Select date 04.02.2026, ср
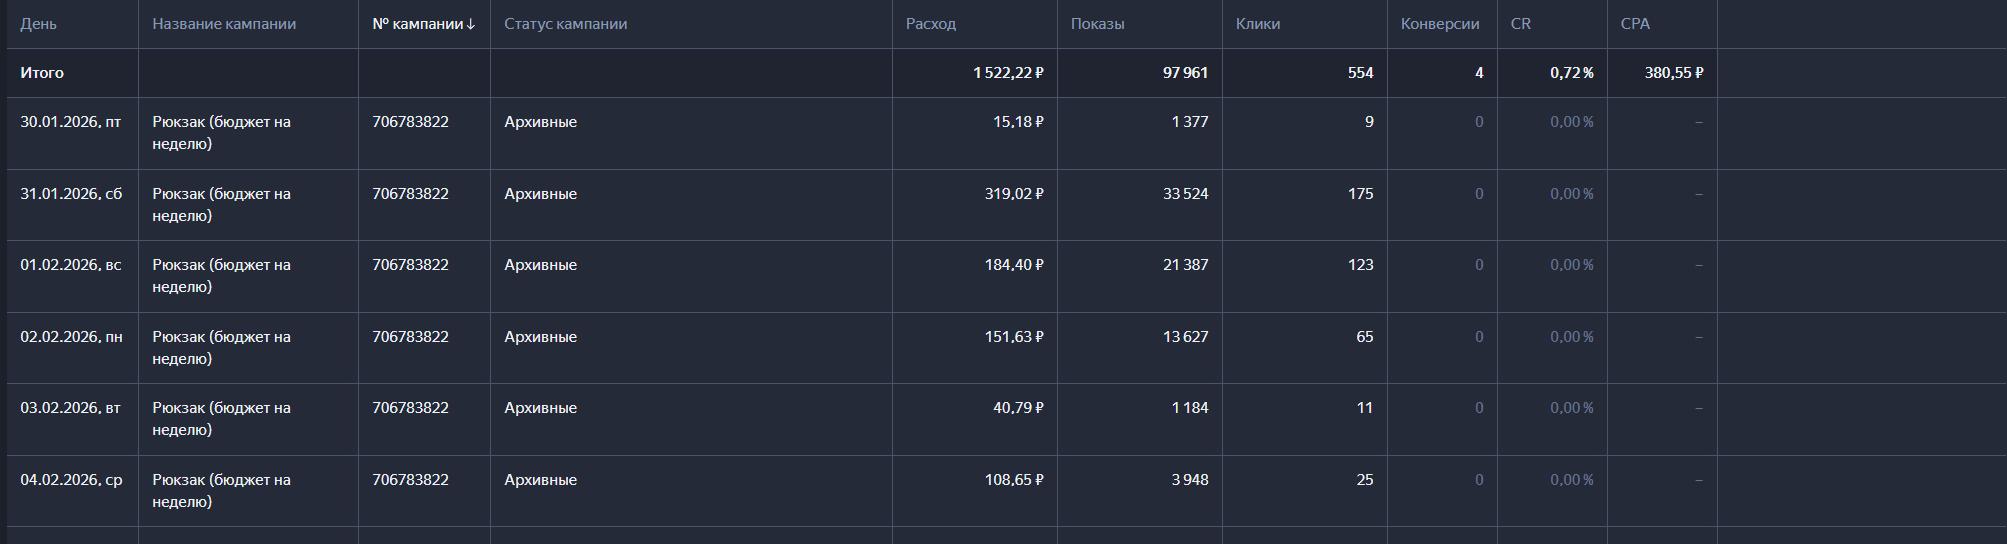 tap(72, 480)
